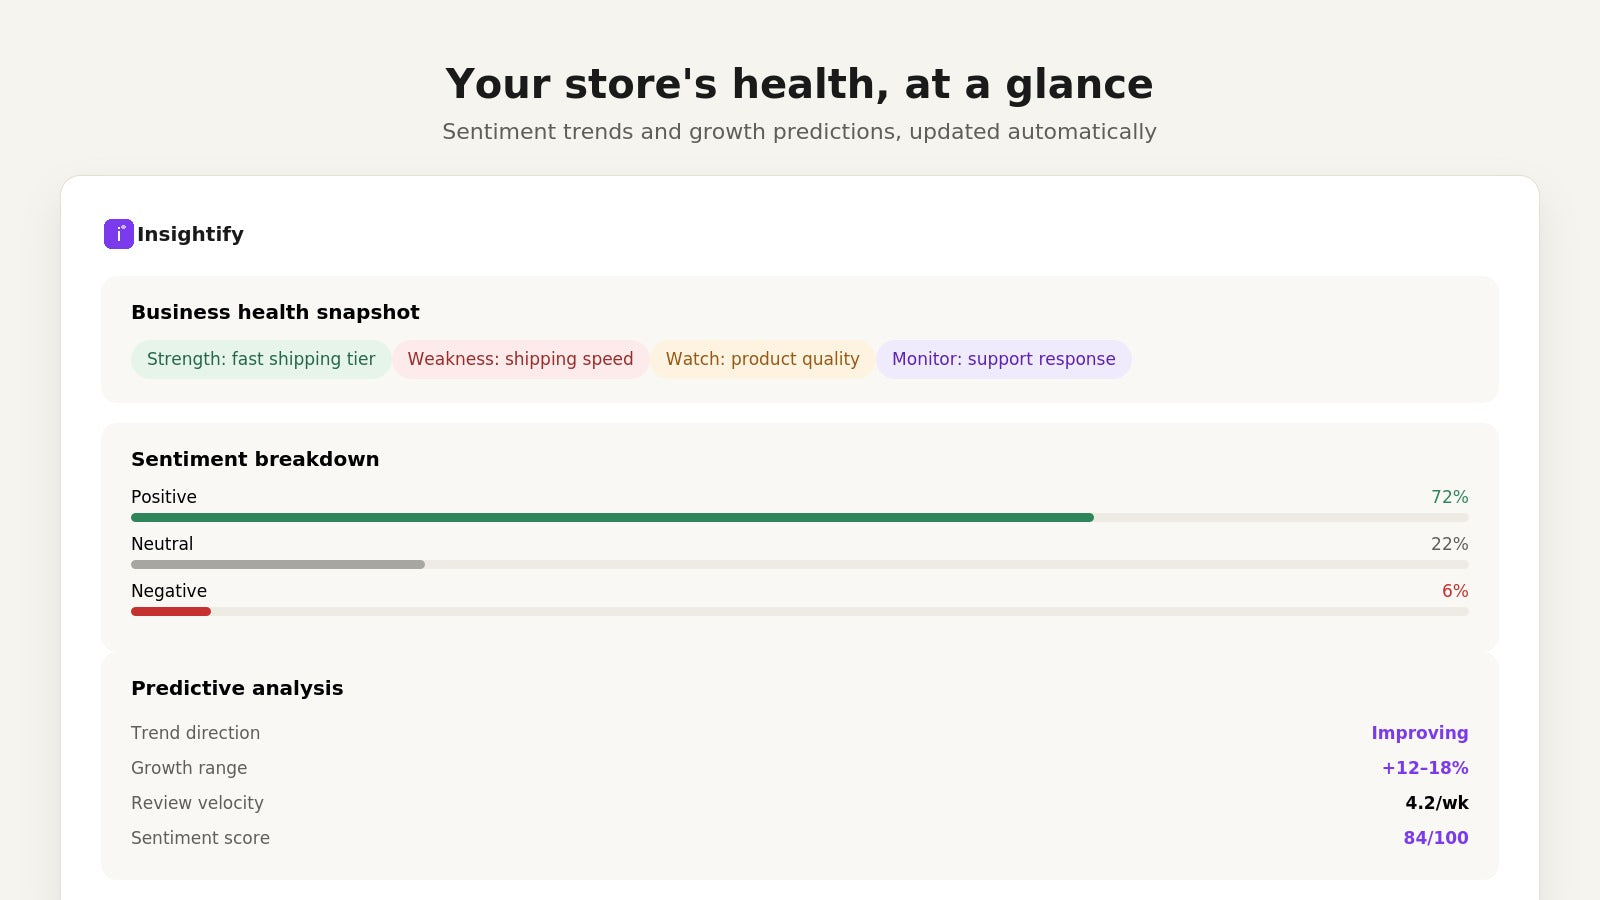The height and width of the screenshot is (900, 1600).
Task: Click the green Positive sentiment bar
Action: [612, 518]
